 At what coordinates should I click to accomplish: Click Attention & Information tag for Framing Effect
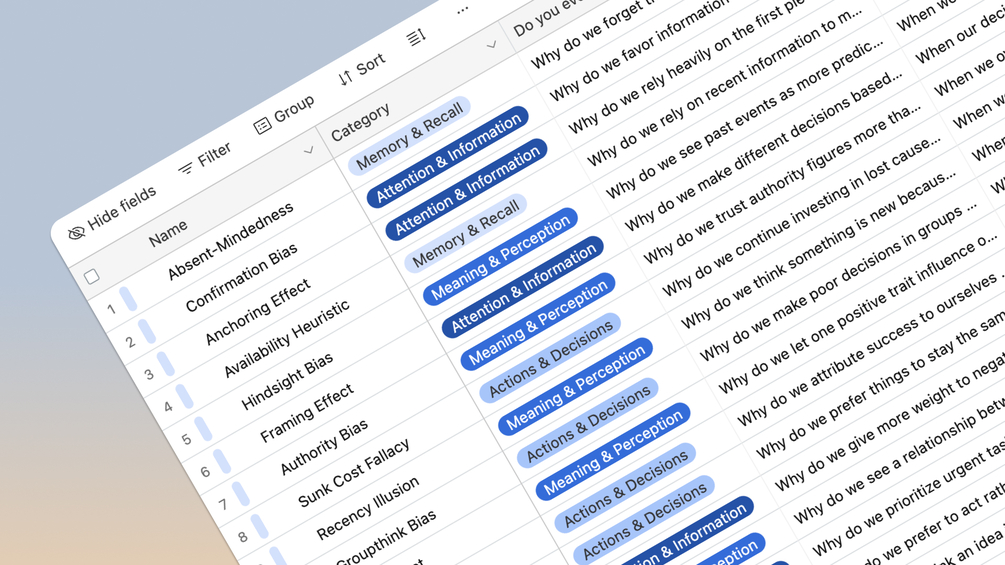click(523, 288)
